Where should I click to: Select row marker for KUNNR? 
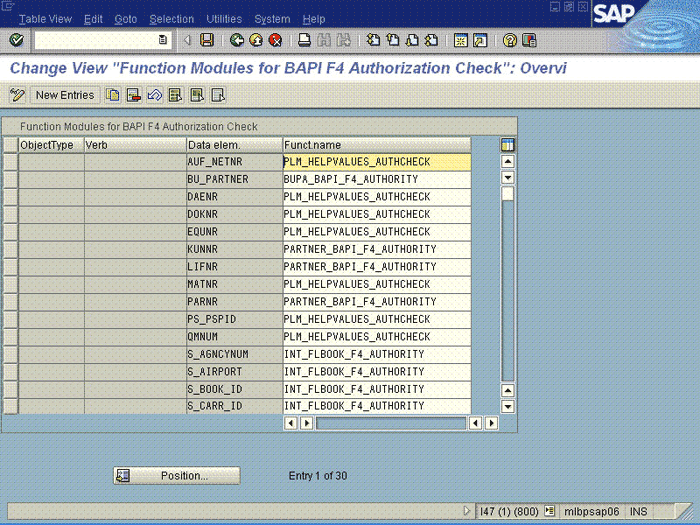10,249
